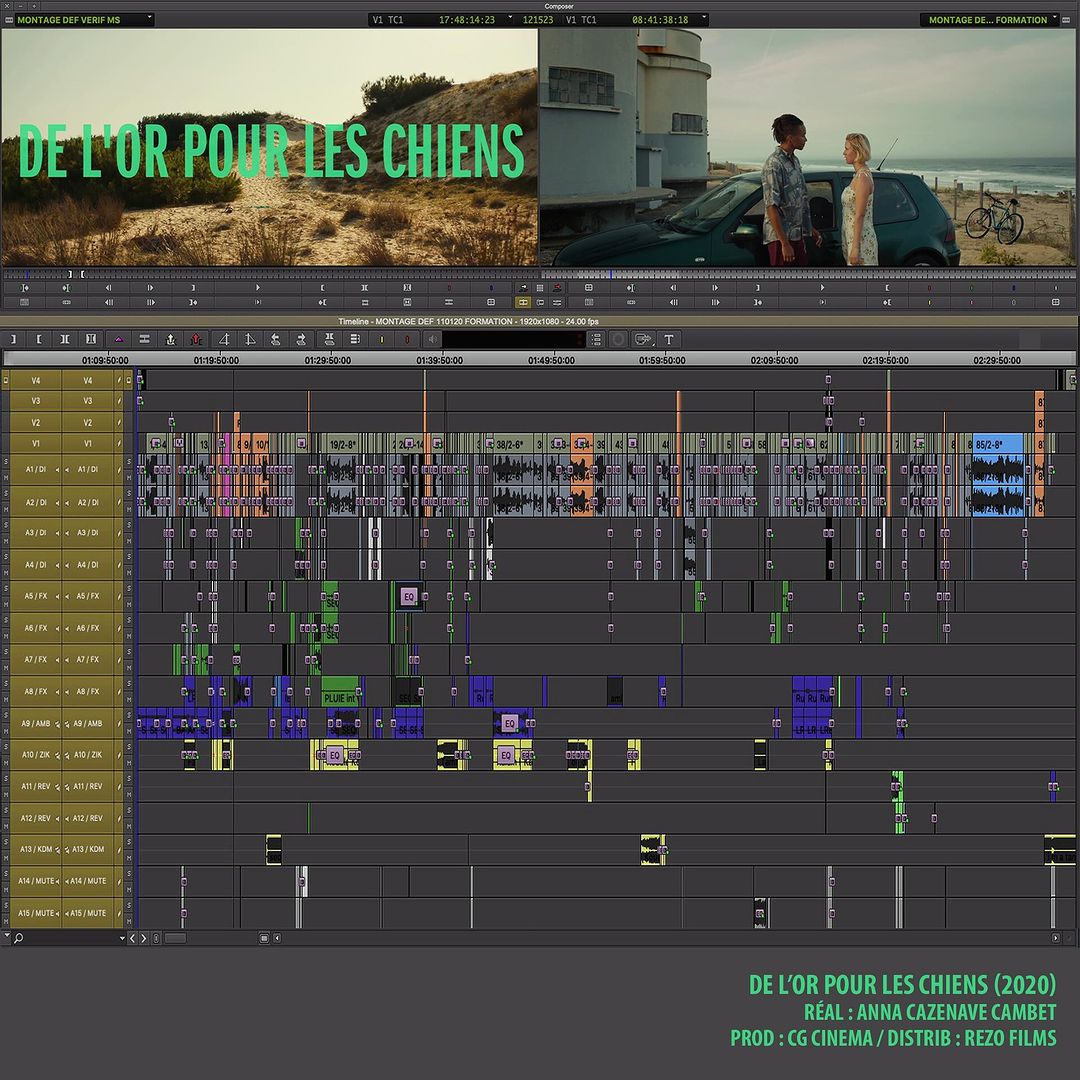Click the source-side A13 / KDM track label

[36, 849]
